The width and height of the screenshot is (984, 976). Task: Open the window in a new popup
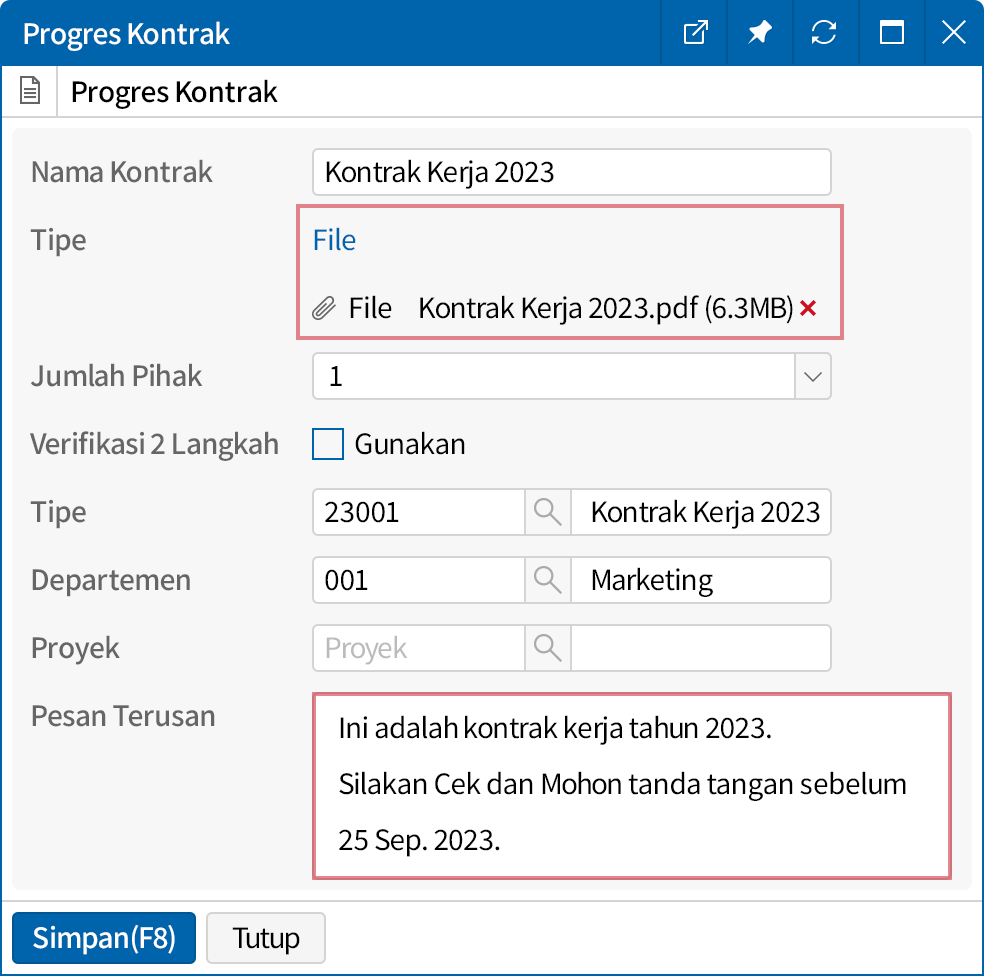click(695, 33)
